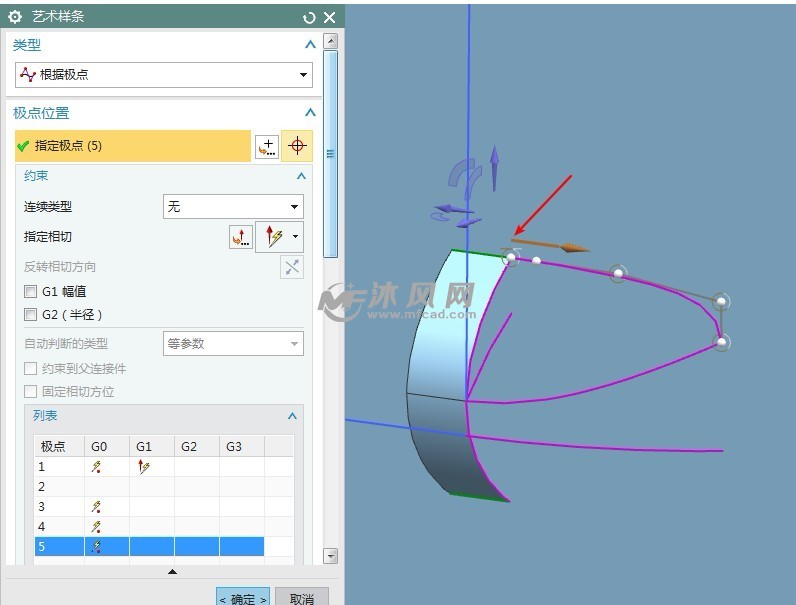Screen dimensions: 796x605
Task: Open the tangent vector type dropdown arrow
Action: (x=295, y=237)
